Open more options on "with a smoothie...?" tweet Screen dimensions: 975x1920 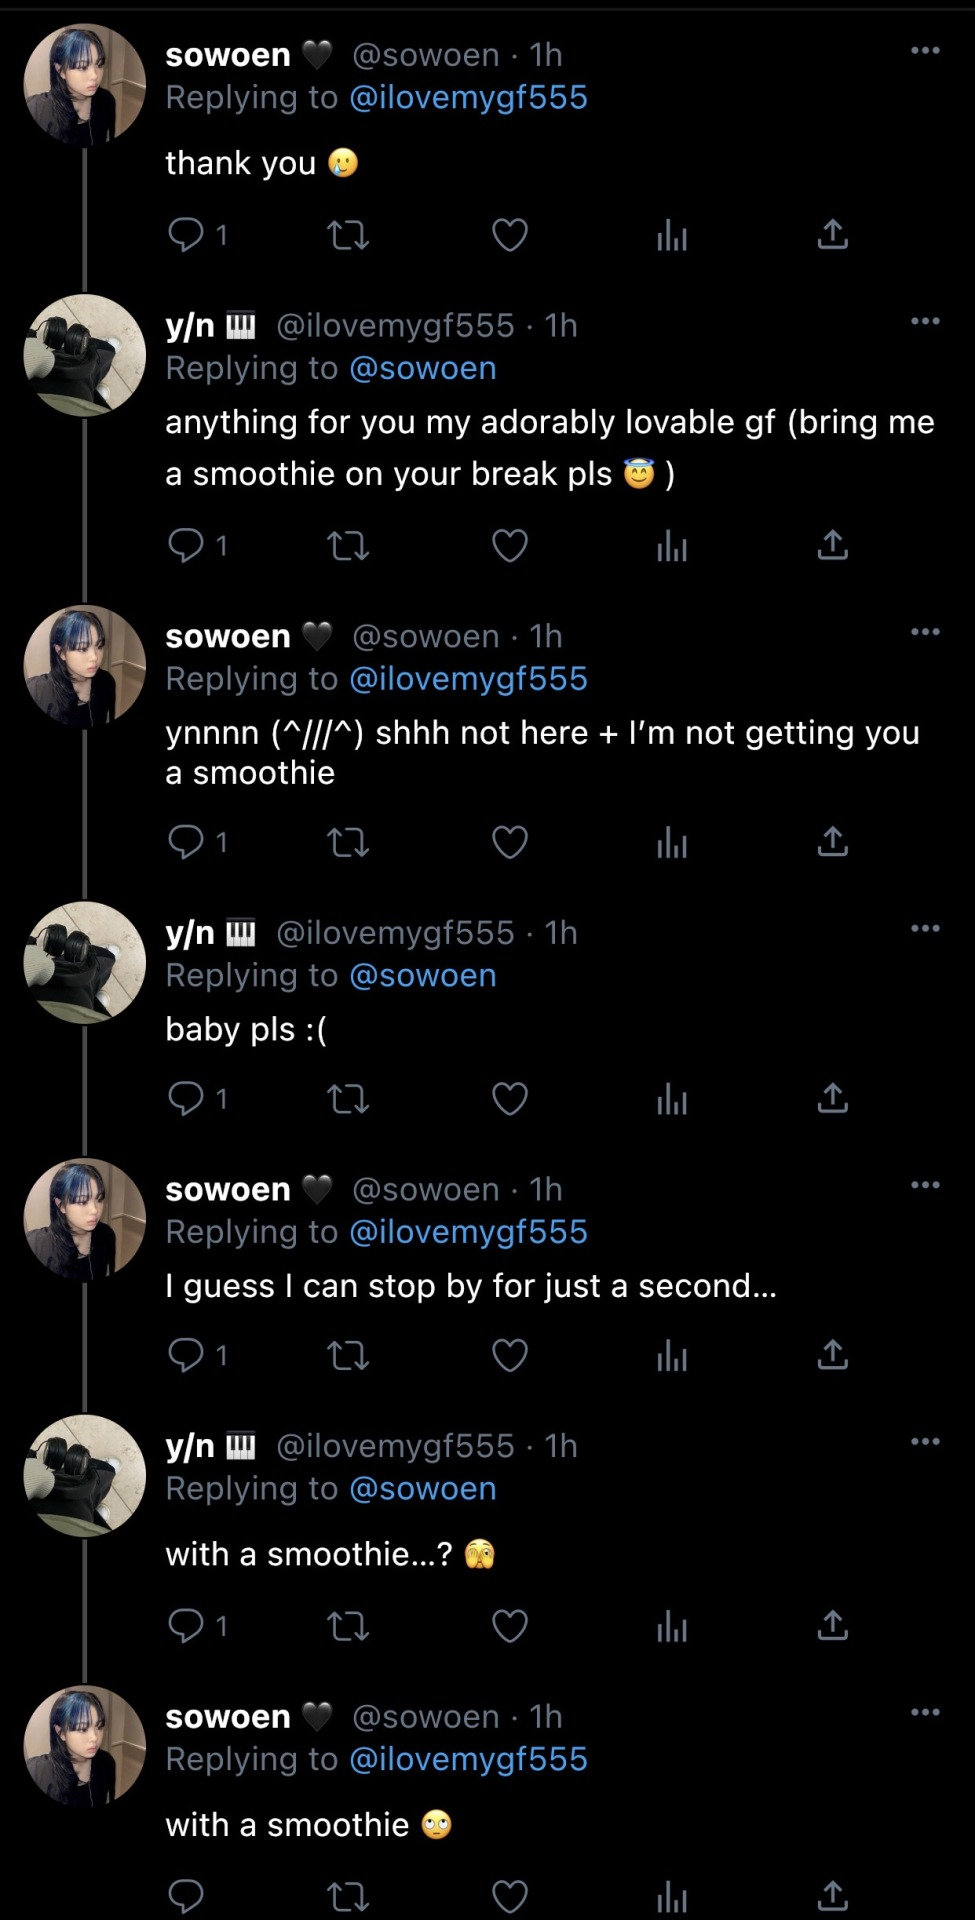[x=925, y=1441]
